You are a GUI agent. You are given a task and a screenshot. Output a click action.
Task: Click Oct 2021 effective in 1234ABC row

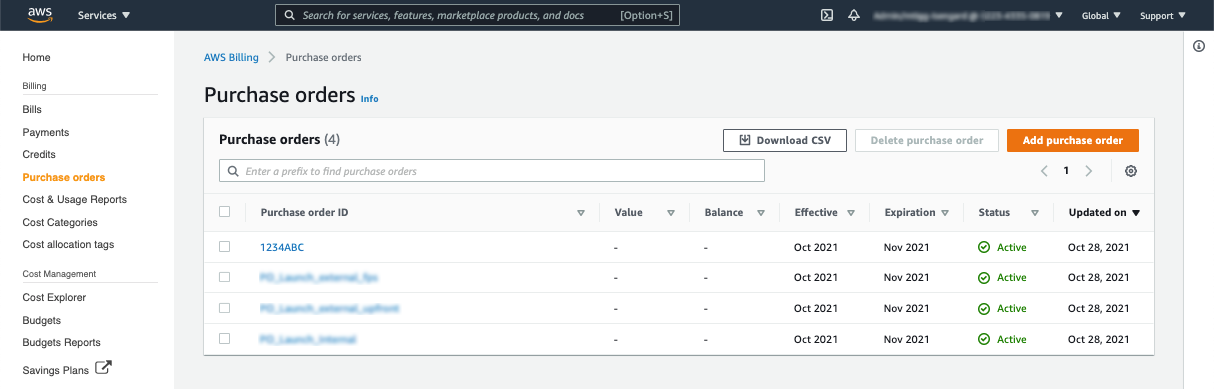[816, 247]
